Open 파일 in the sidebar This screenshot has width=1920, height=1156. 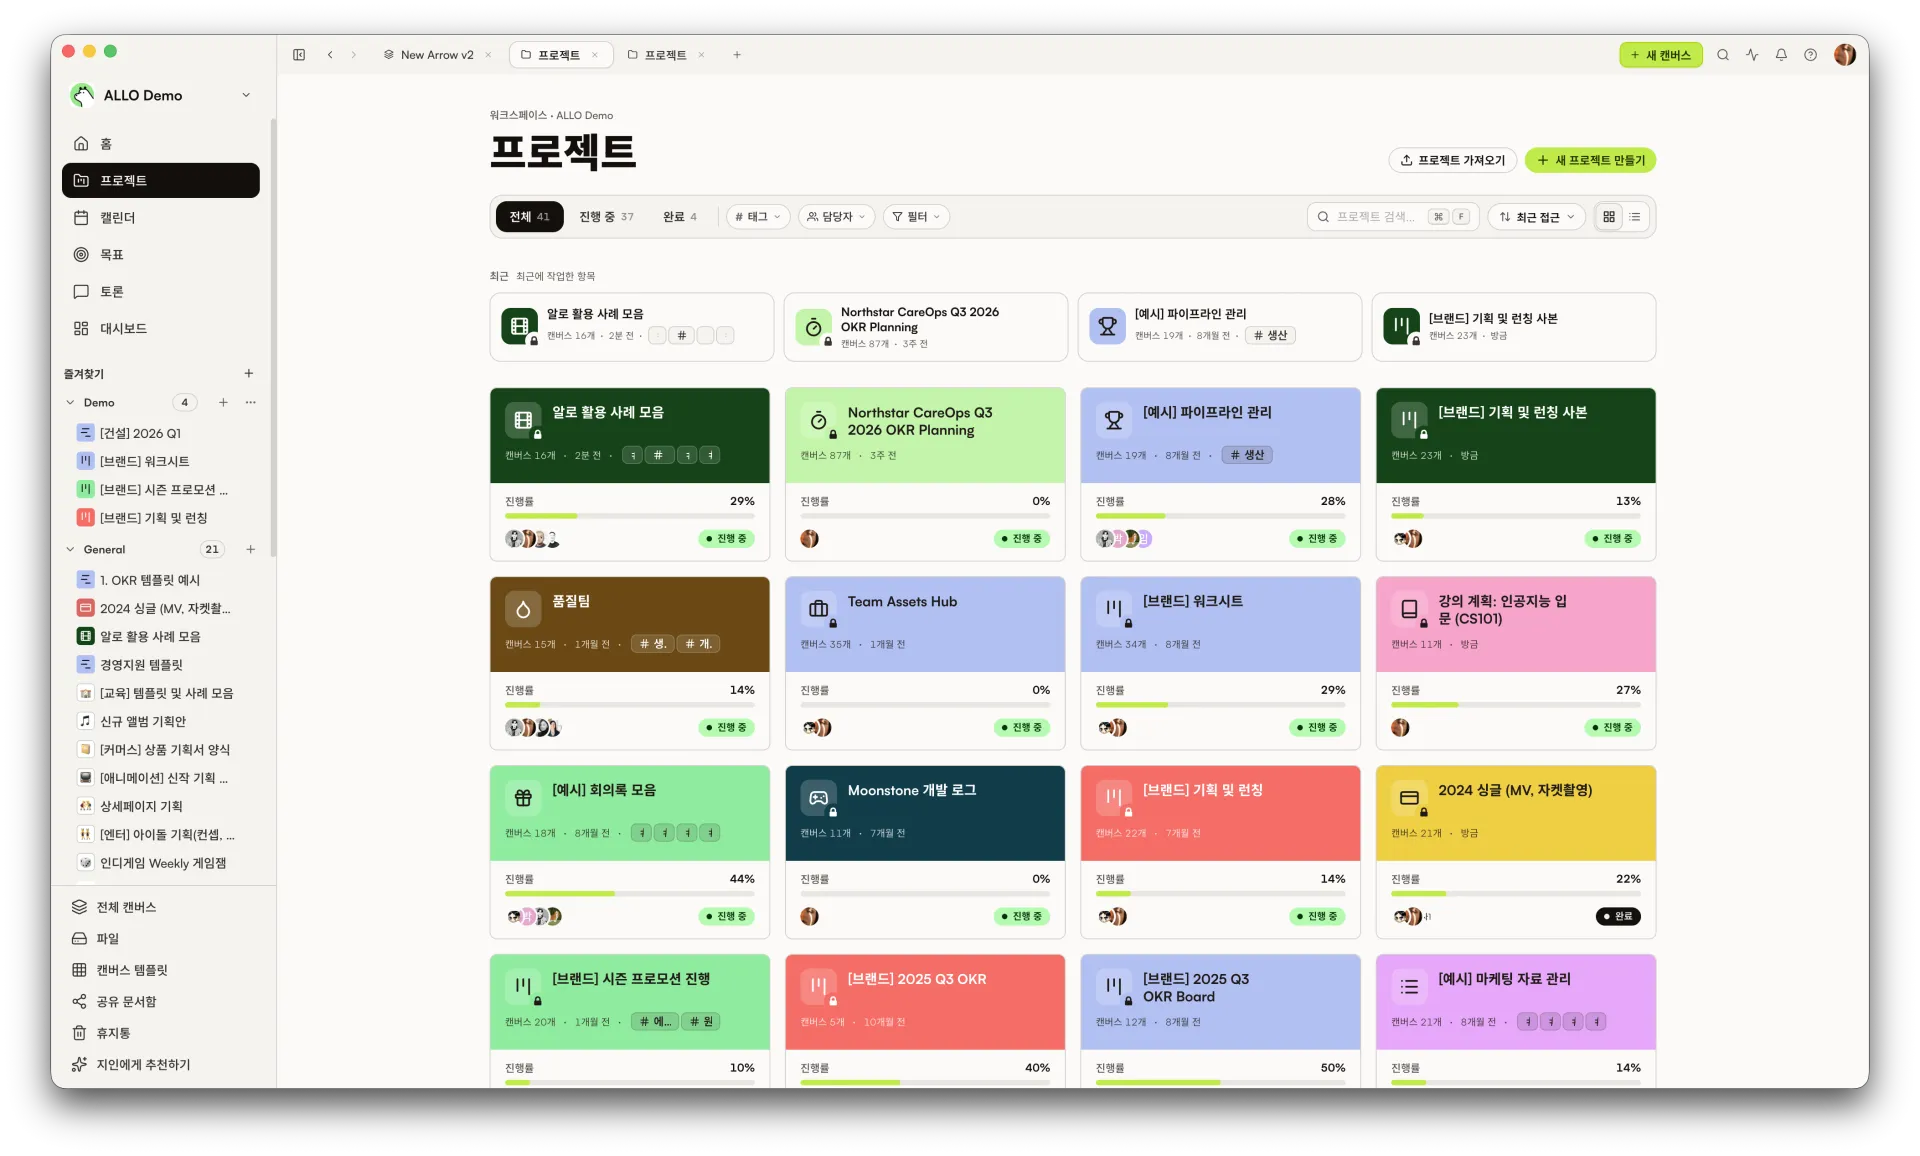(160, 939)
